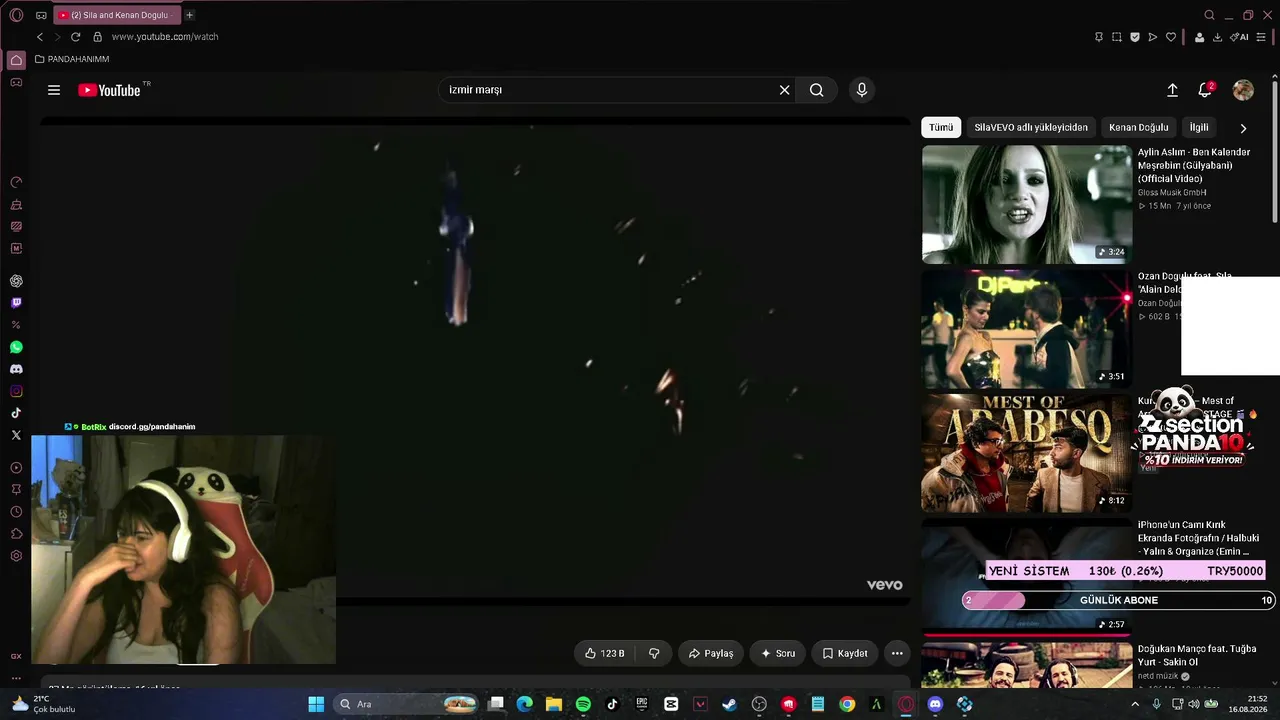1280x720 pixels.
Task: Switch to the Sila and Kenan Dogulu tab
Action: (115, 15)
